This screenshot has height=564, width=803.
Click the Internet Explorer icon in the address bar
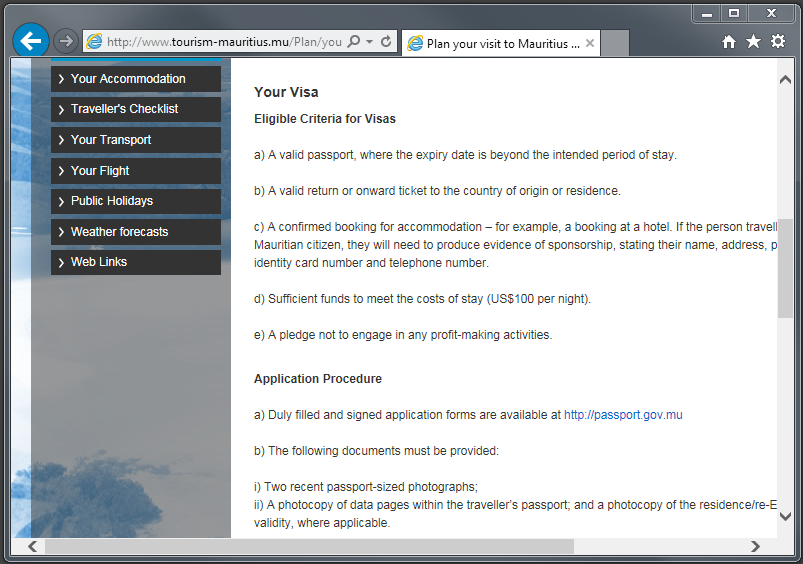coord(94,41)
